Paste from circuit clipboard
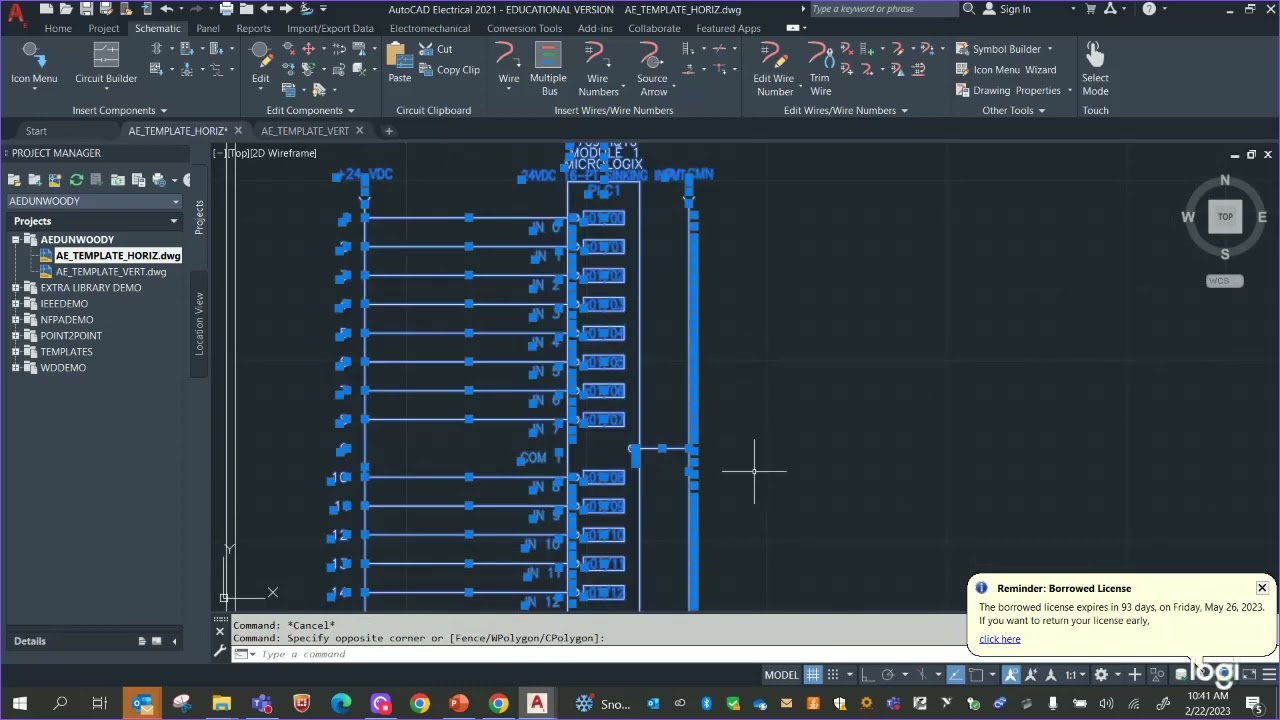 pyautogui.click(x=399, y=63)
